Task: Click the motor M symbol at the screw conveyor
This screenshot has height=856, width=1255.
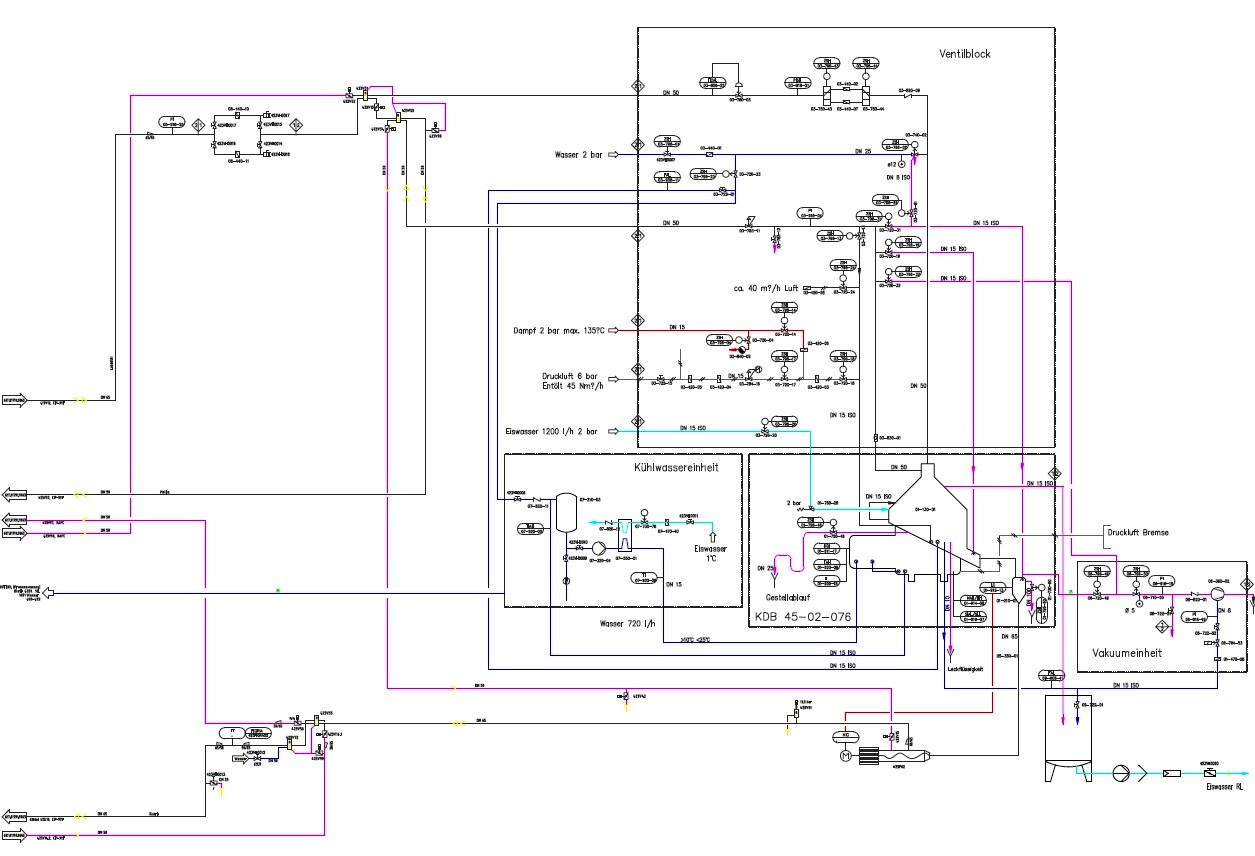Action: (844, 756)
